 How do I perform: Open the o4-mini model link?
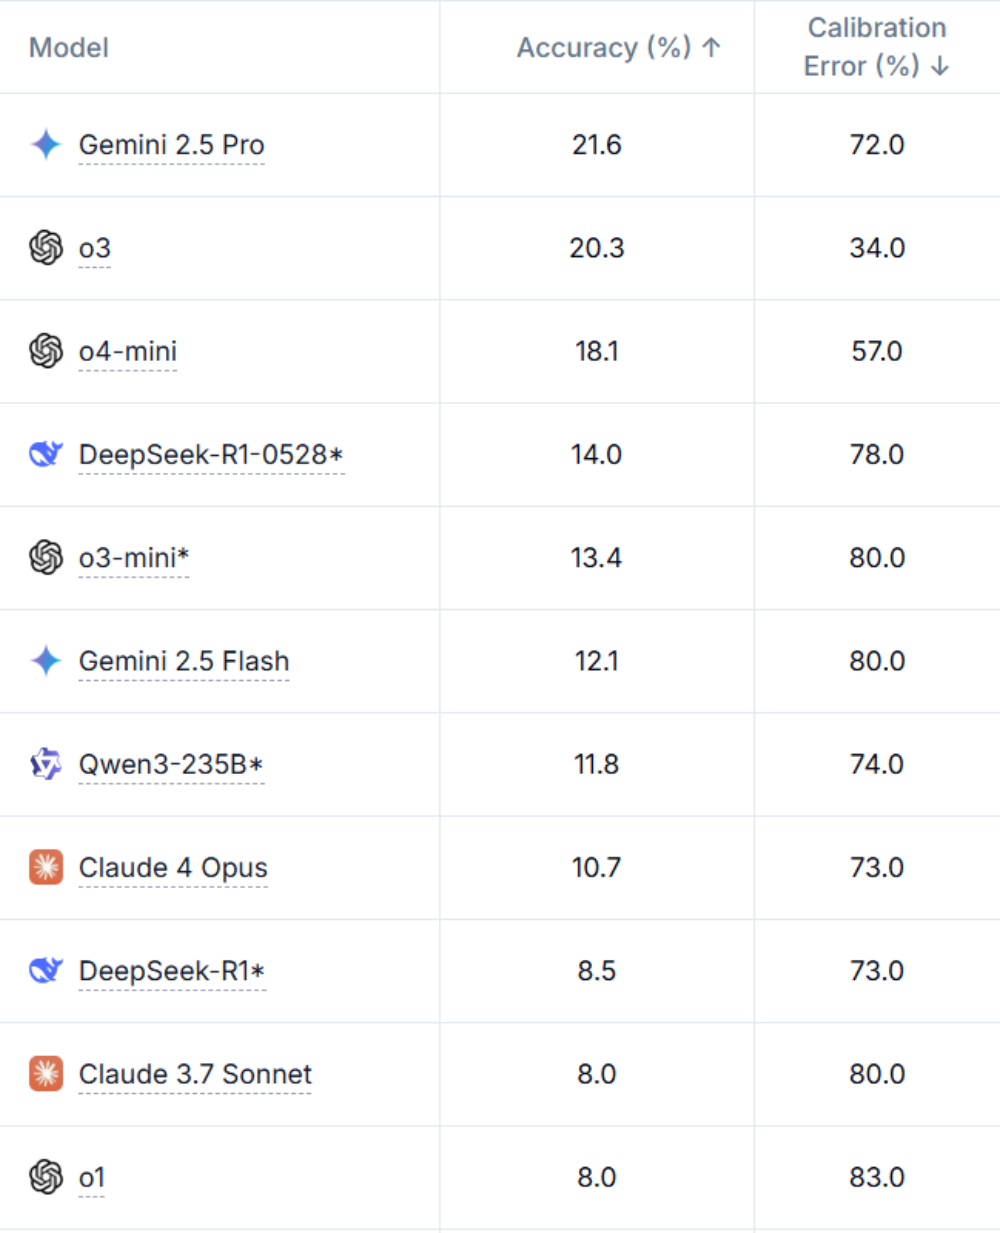click(128, 351)
